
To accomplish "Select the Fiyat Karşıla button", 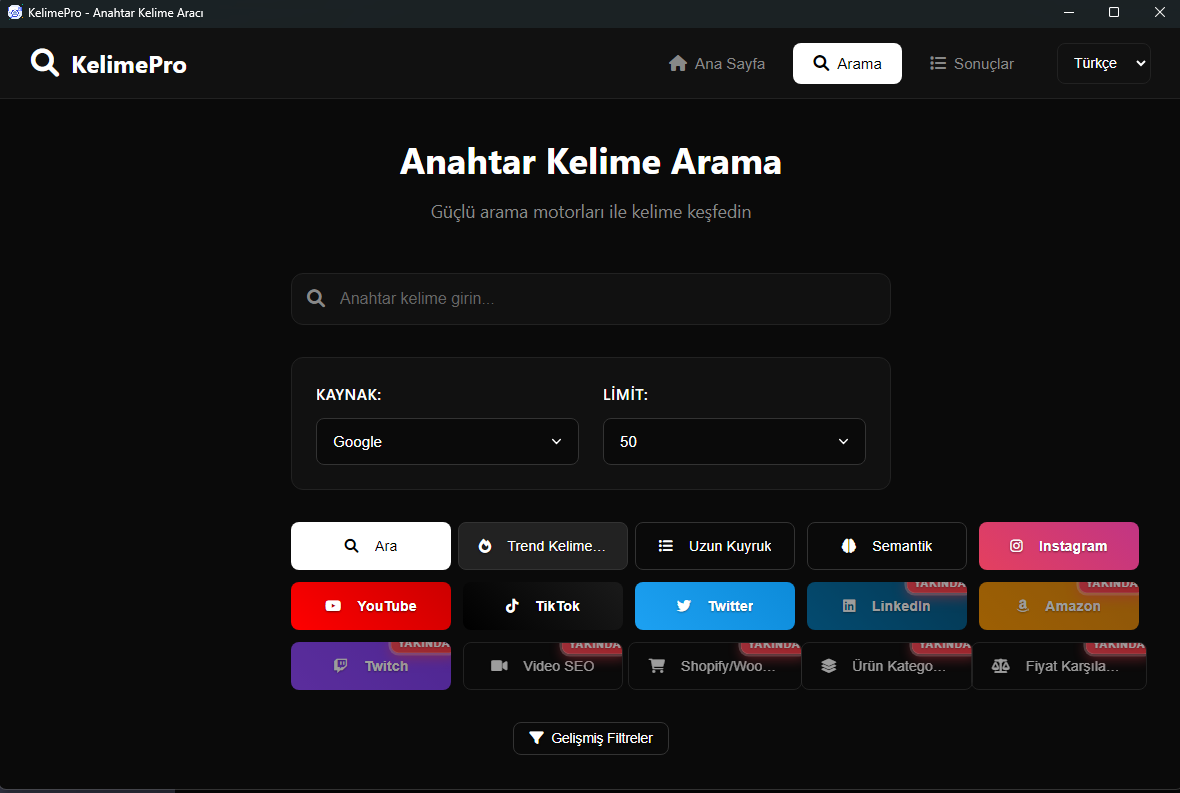I will click(x=1059, y=666).
